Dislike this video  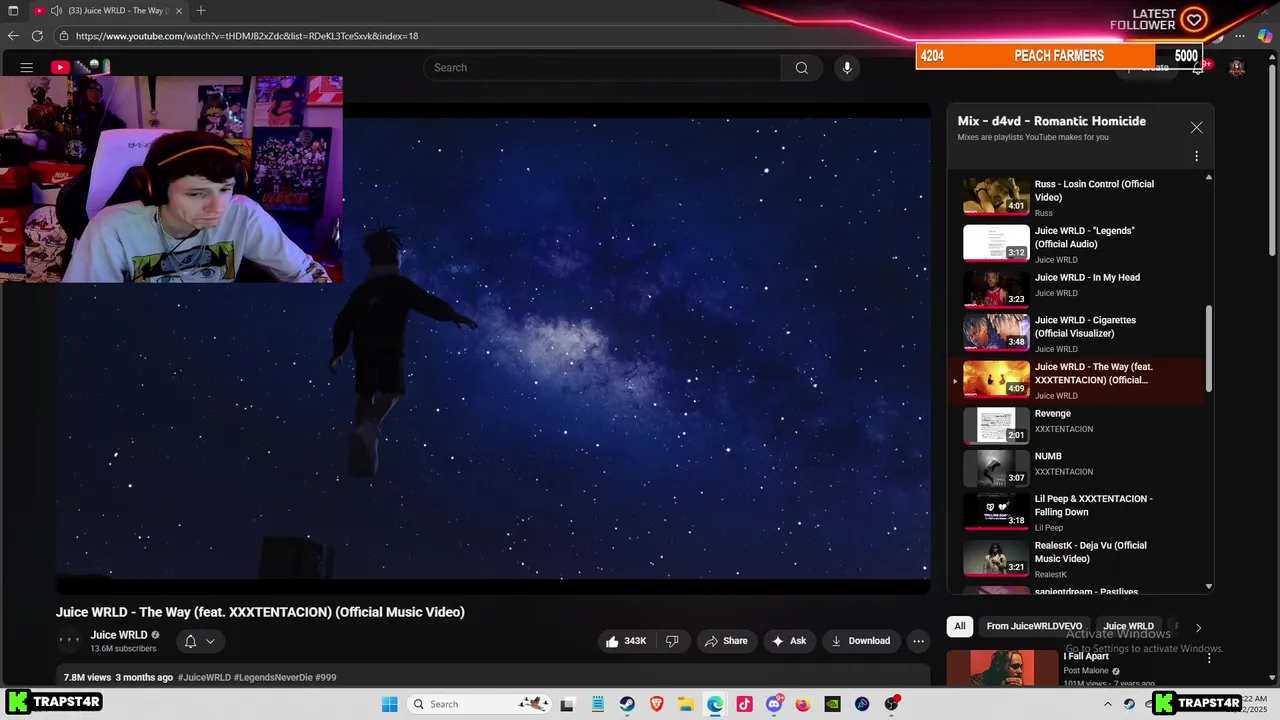point(672,641)
